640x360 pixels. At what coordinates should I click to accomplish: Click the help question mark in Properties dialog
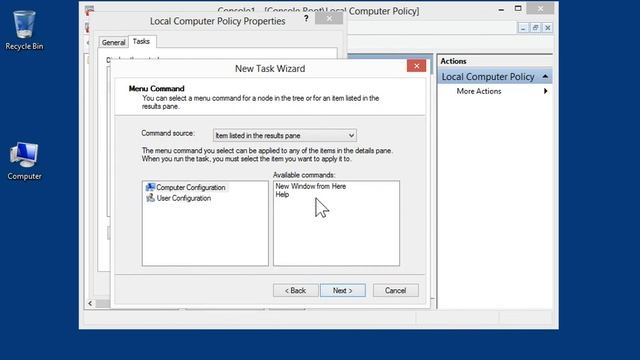click(306, 18)
